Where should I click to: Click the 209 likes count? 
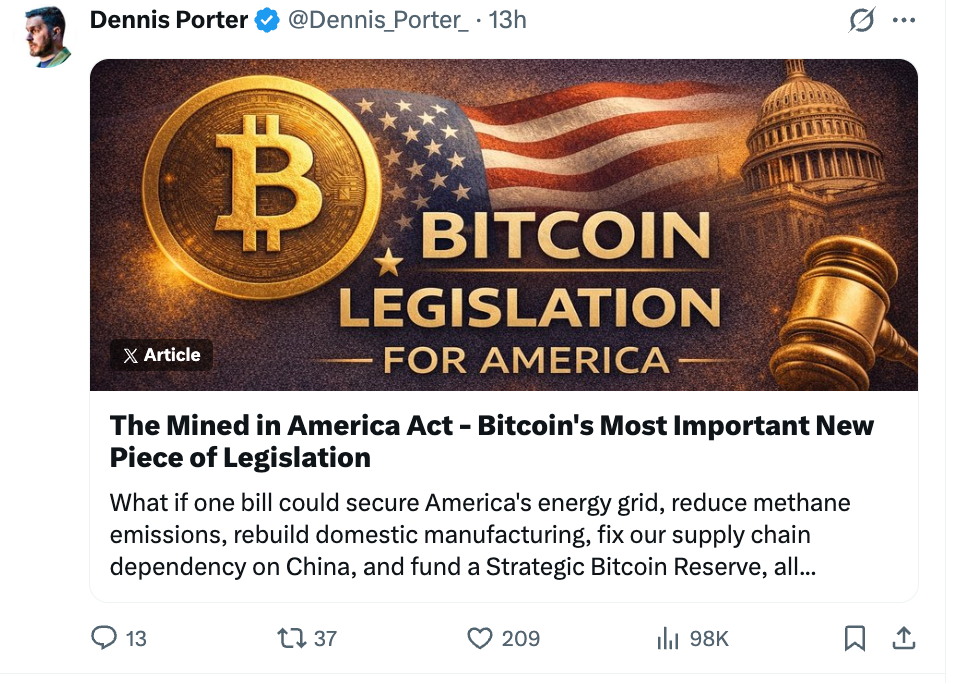click(520, 638)
